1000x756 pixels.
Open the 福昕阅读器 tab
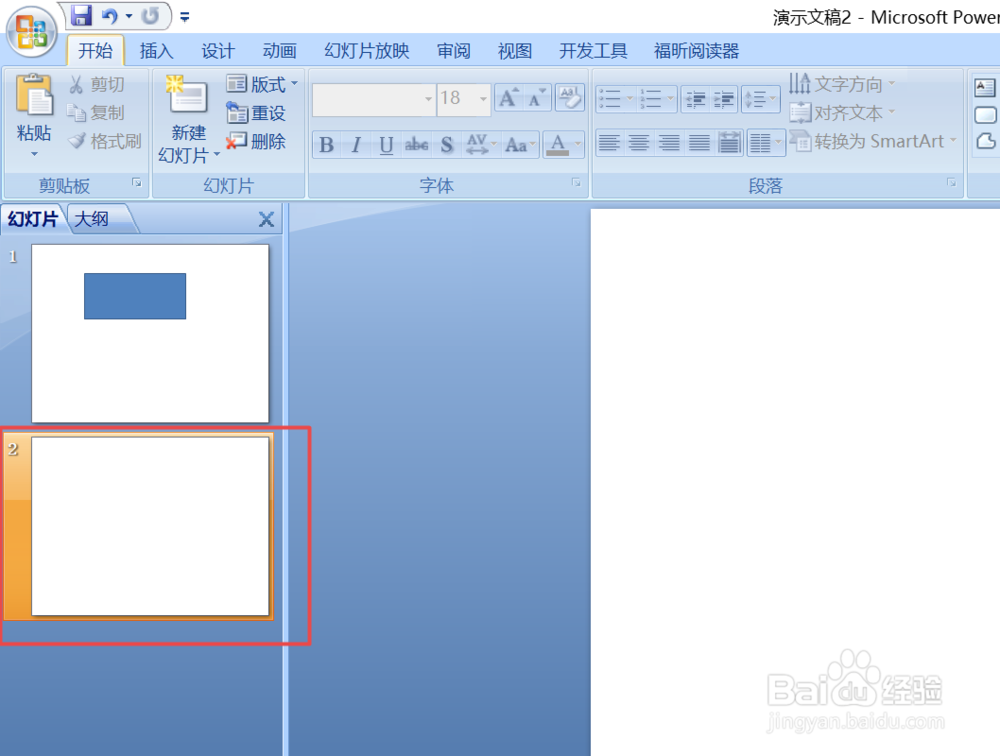click(696, 50)
